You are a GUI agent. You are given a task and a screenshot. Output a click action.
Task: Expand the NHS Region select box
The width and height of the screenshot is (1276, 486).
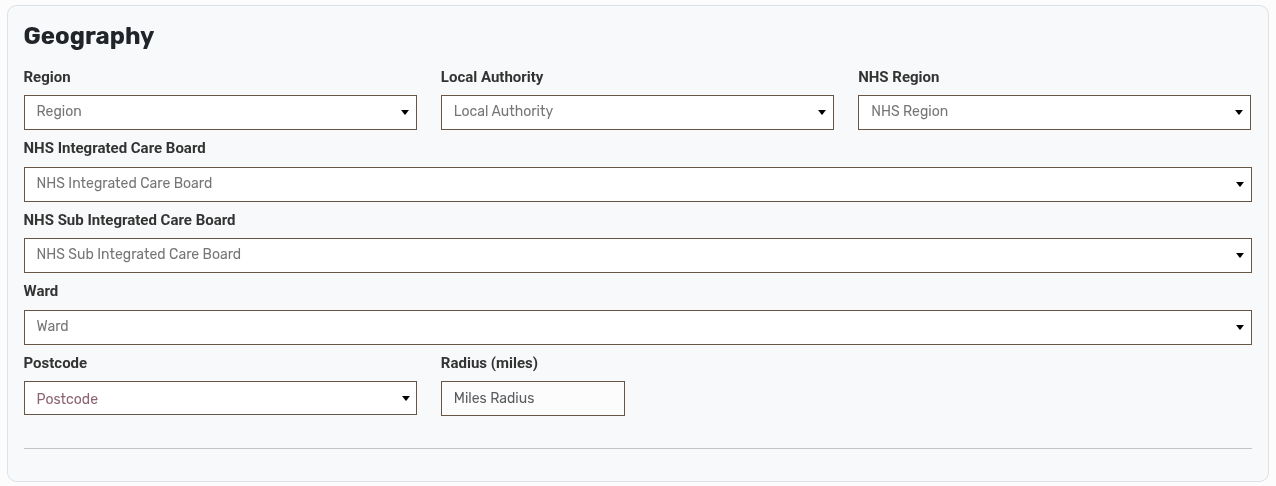pyautogui.click(x=1040, y=112)
